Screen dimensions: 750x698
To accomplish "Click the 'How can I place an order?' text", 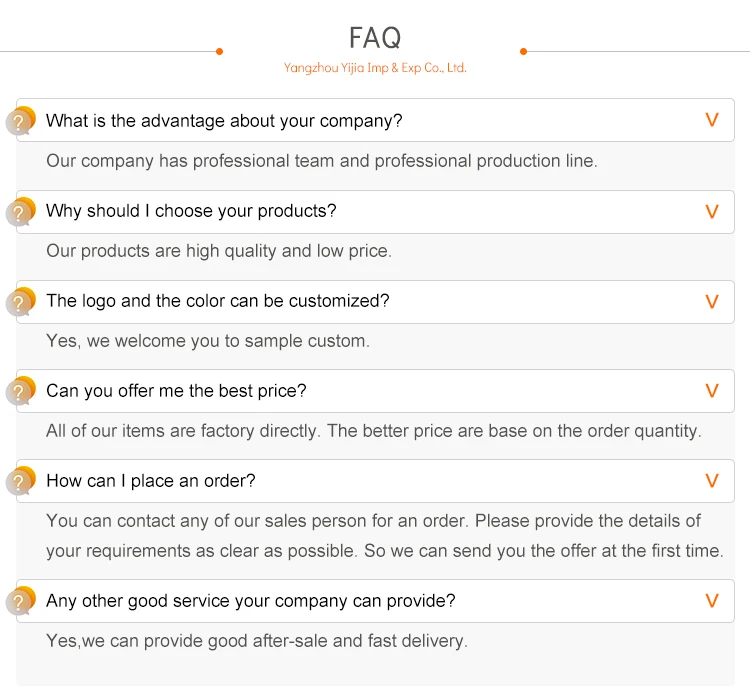I will 151,481.
